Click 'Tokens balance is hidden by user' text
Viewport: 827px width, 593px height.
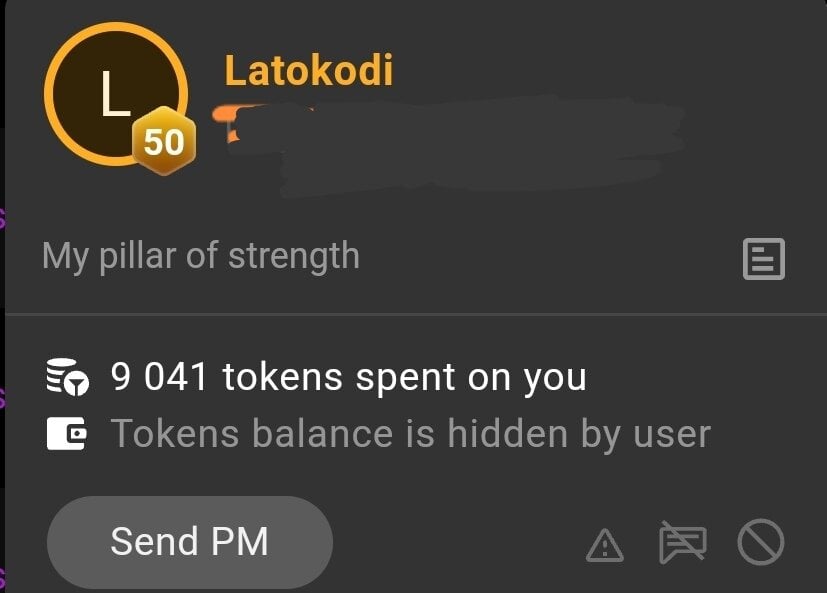[411, 434]
